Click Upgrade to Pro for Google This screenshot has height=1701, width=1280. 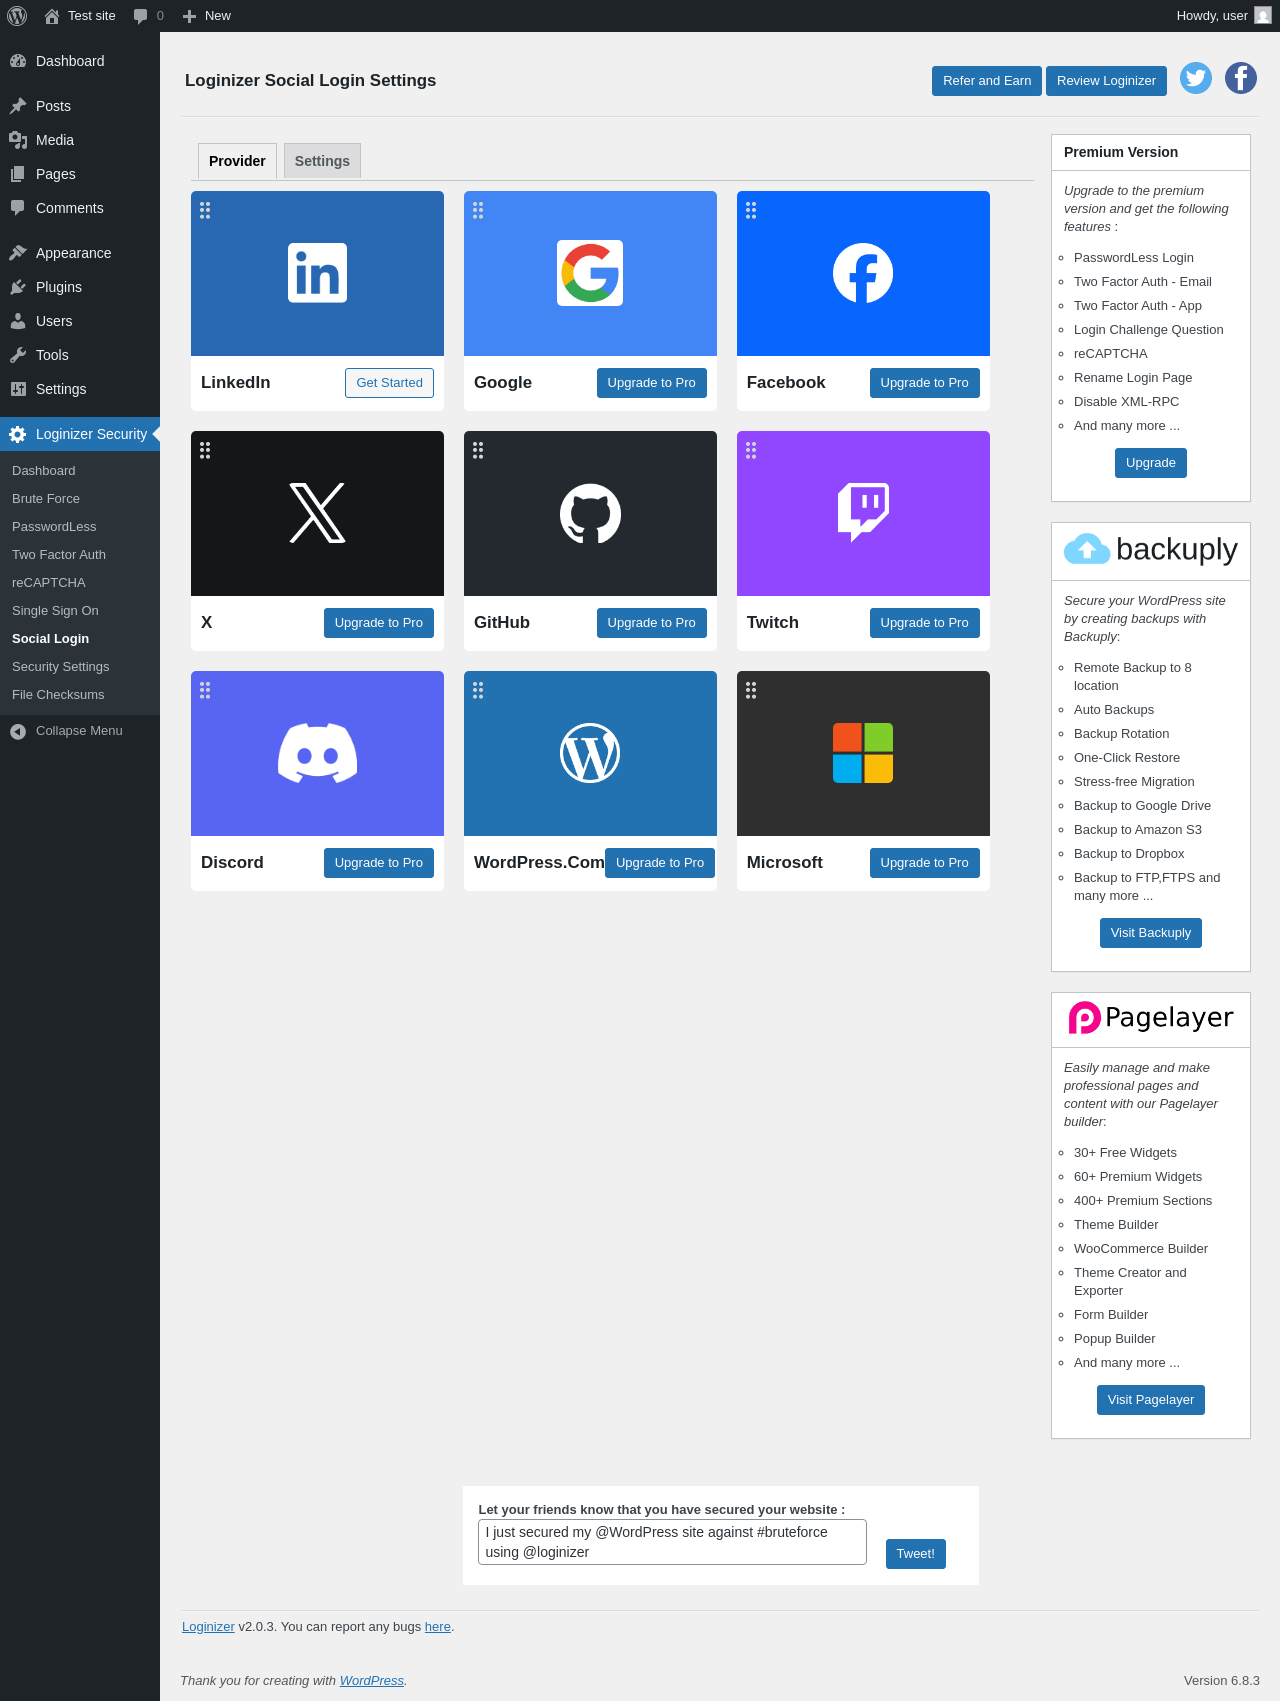[651, 383]
